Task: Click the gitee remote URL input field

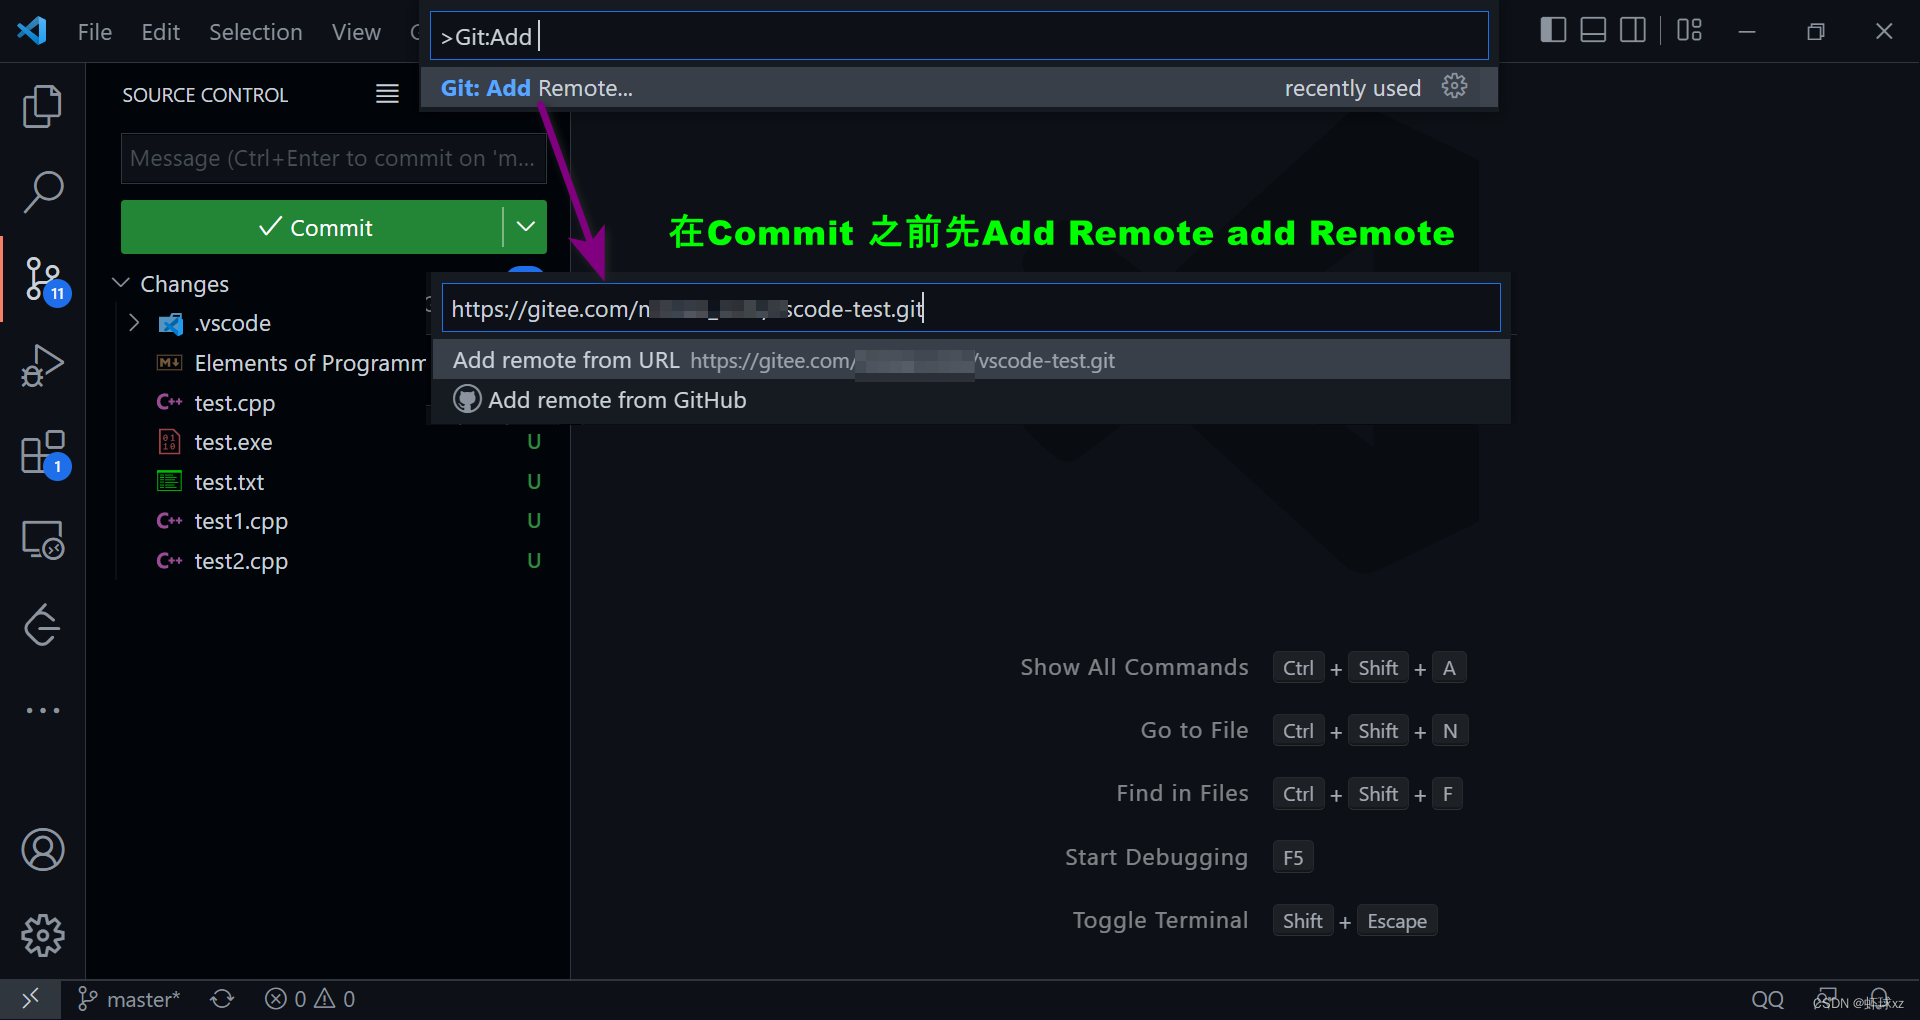Action: click(x=971, y=308)
